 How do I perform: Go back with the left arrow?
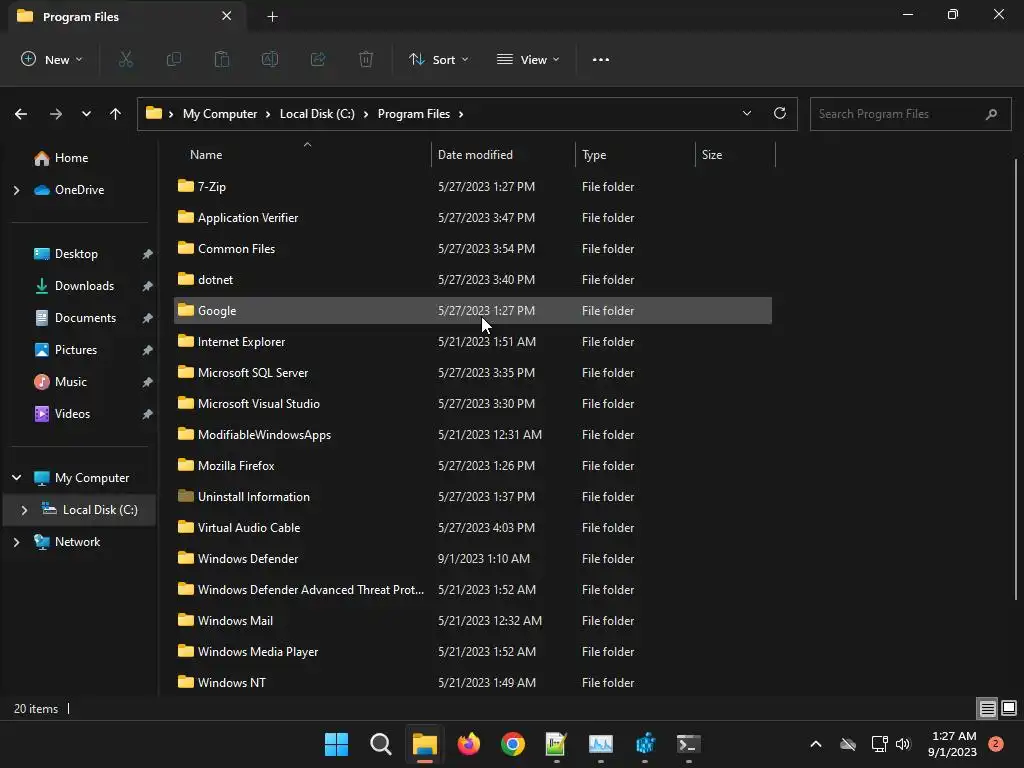coord(21,114)
